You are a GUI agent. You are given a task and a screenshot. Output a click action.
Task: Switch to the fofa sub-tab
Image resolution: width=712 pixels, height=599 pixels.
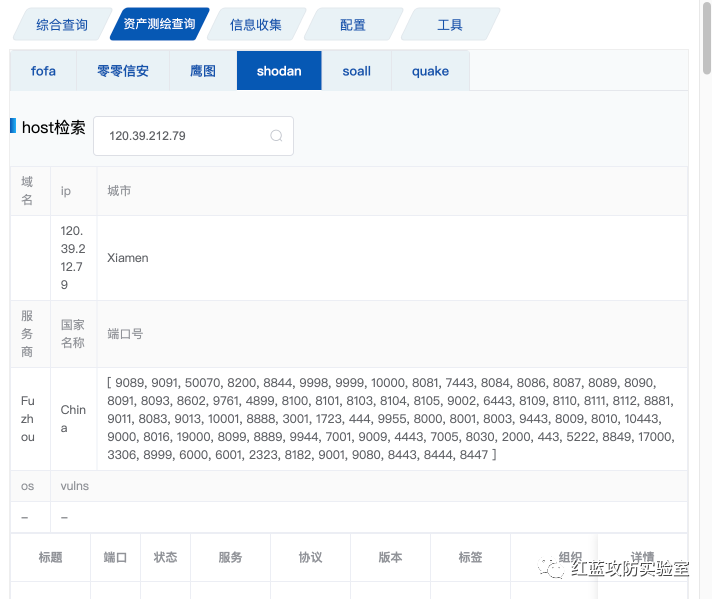(x=43, y=71)
